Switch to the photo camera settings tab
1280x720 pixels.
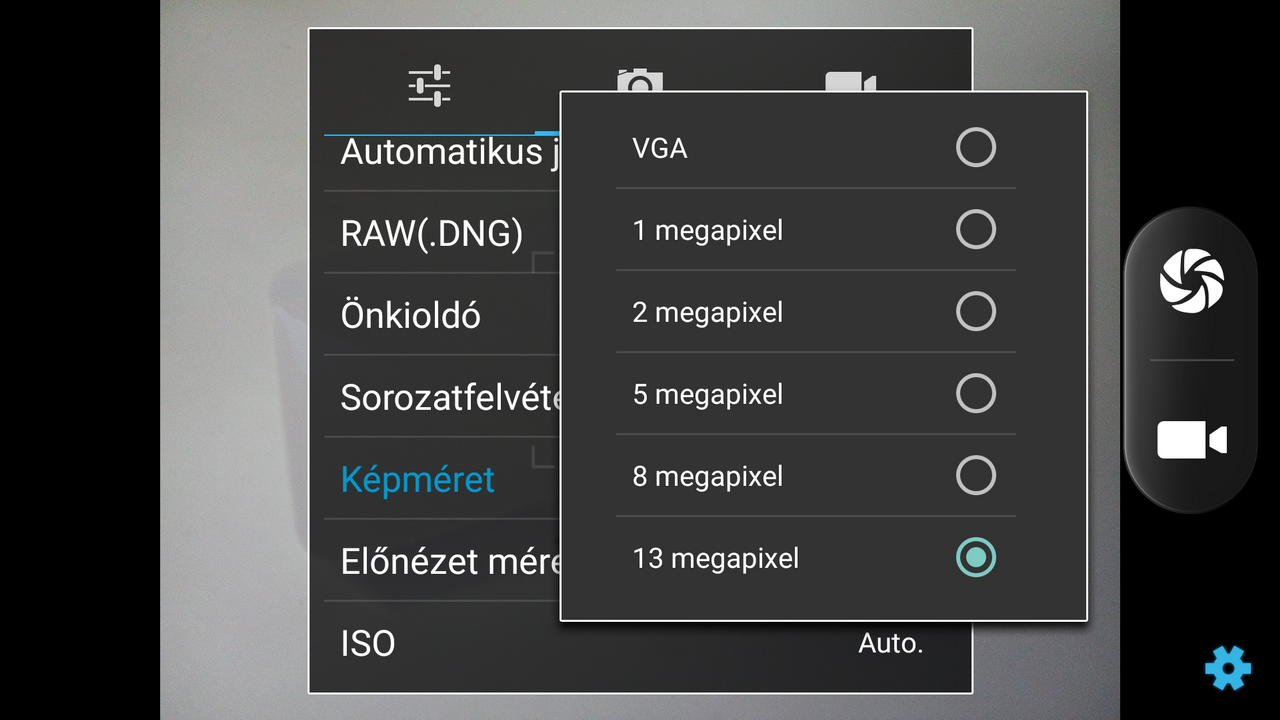click(x=640, y=79)
